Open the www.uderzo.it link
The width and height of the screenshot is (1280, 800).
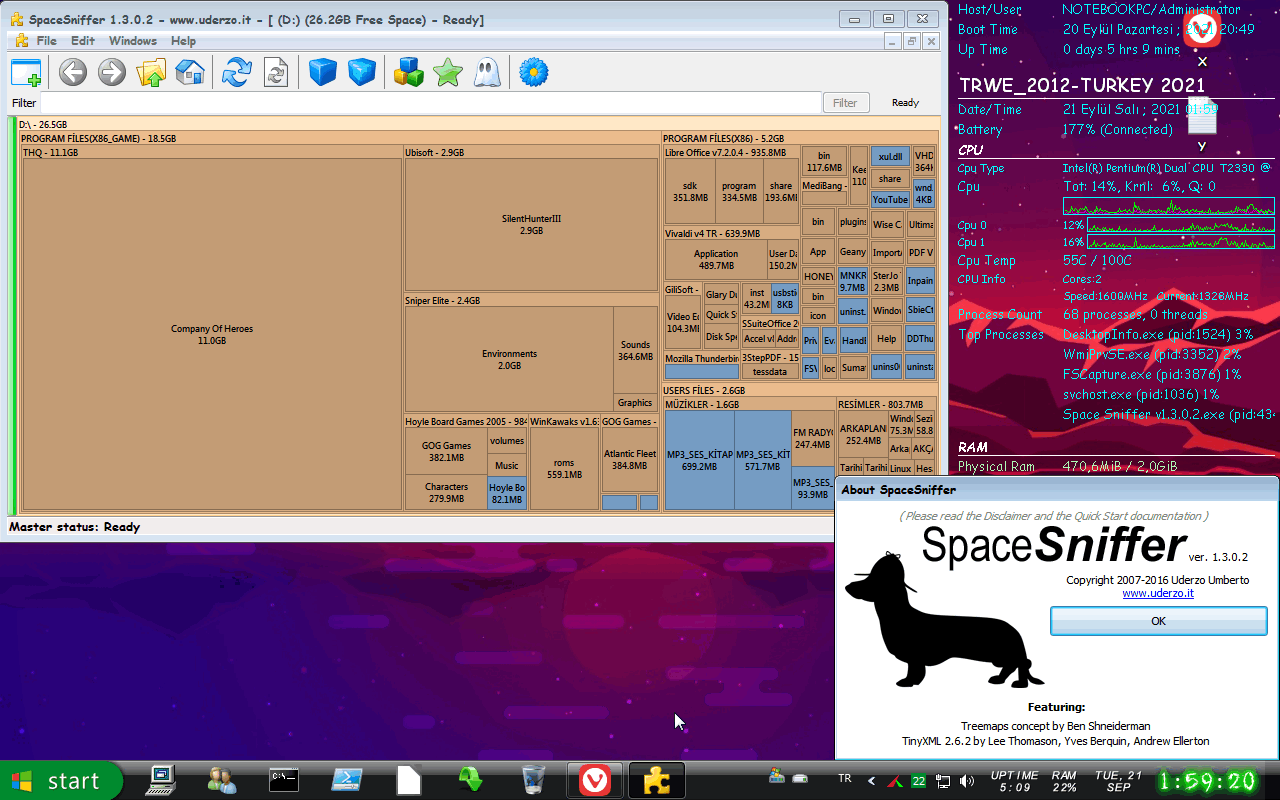click(1157, 593)
